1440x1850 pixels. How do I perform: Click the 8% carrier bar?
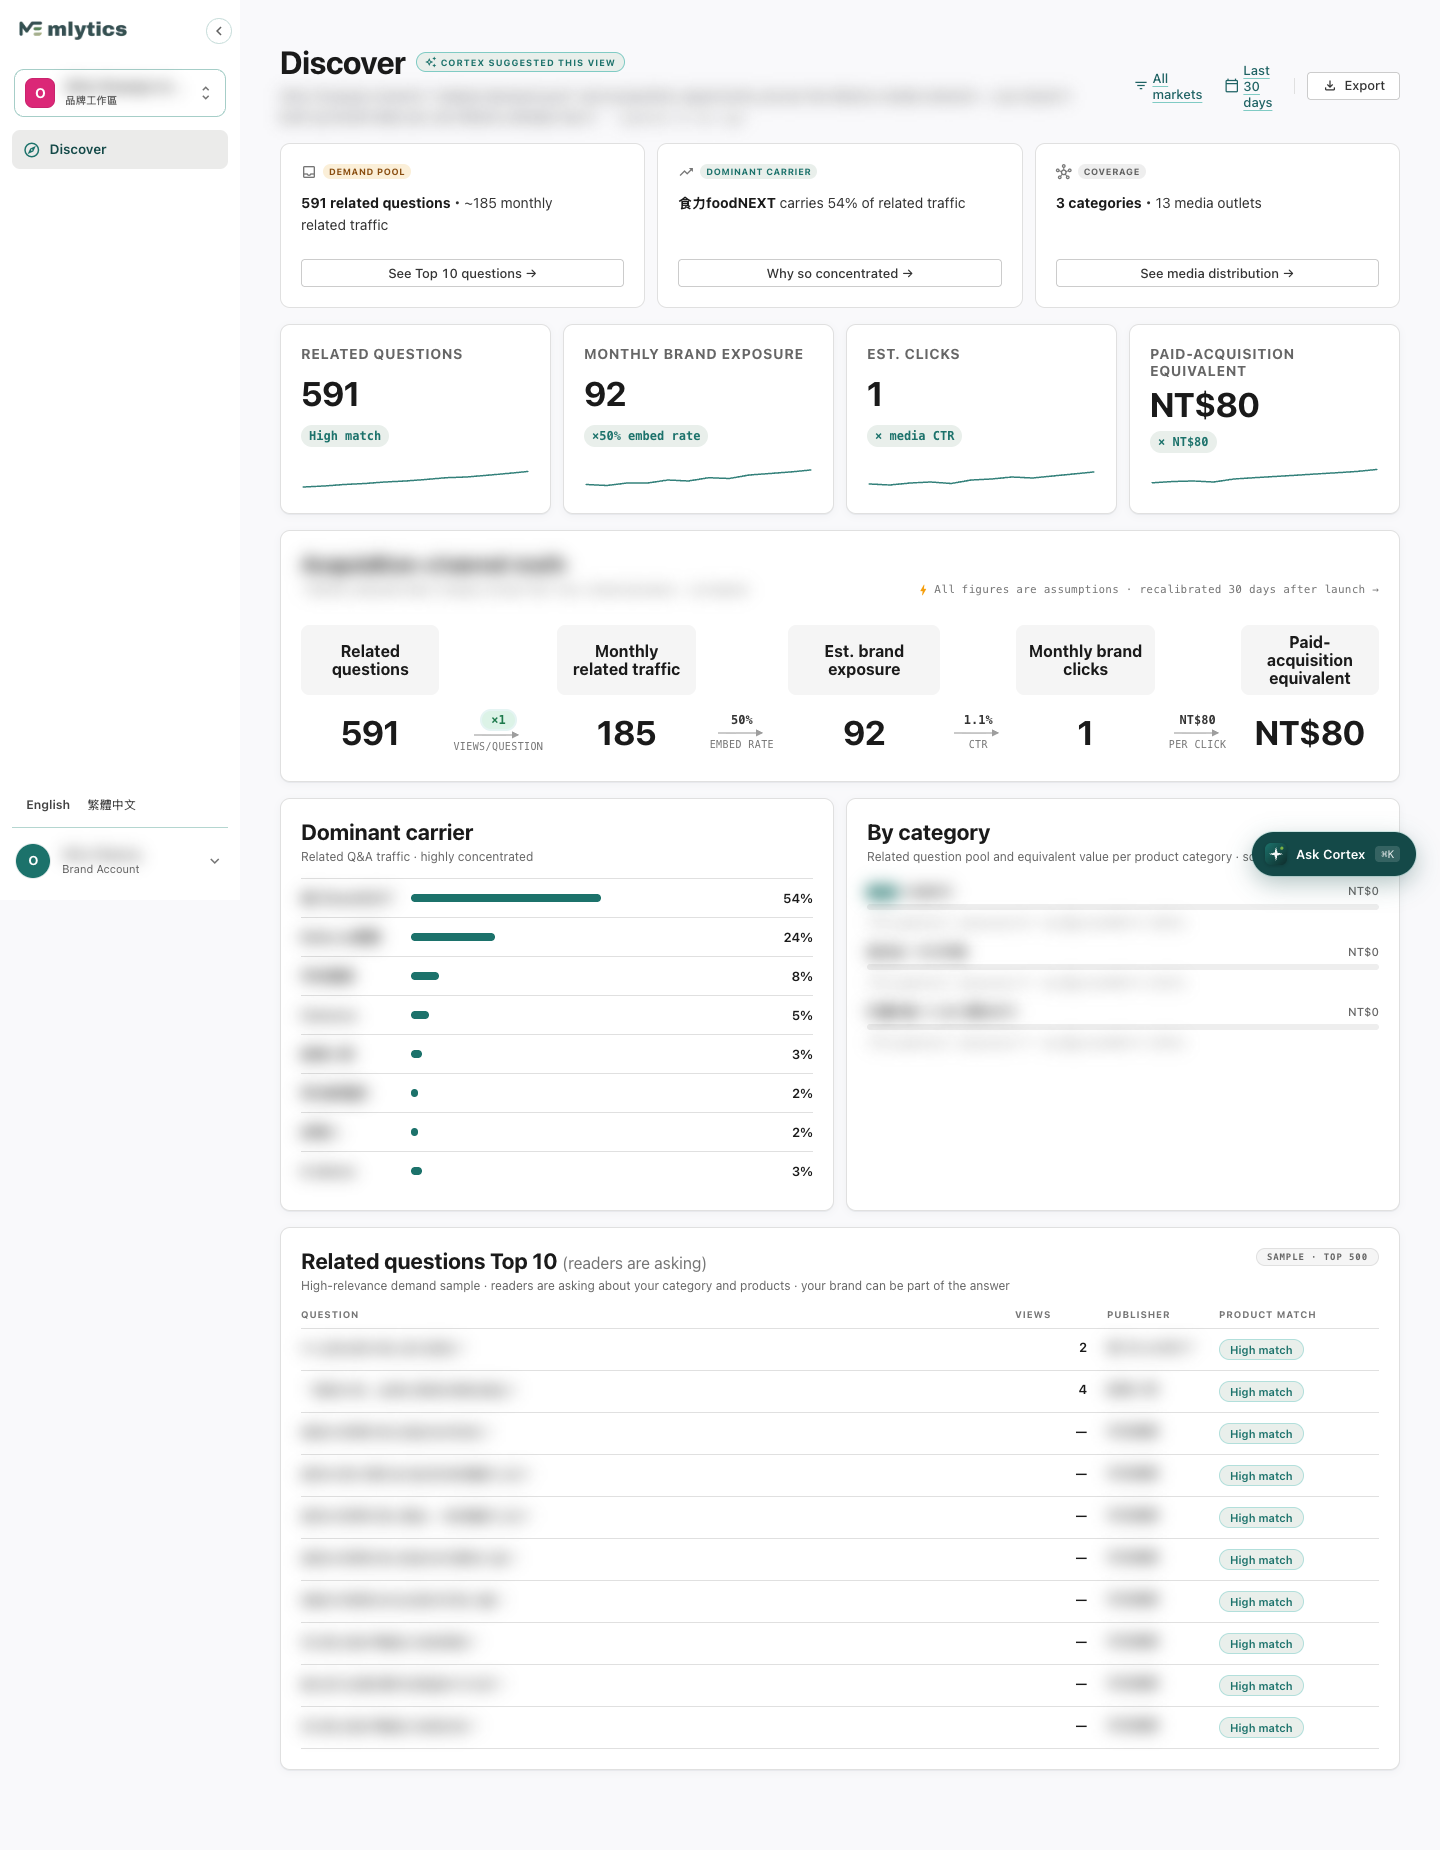pyautogui.click(x=425, y=976)
